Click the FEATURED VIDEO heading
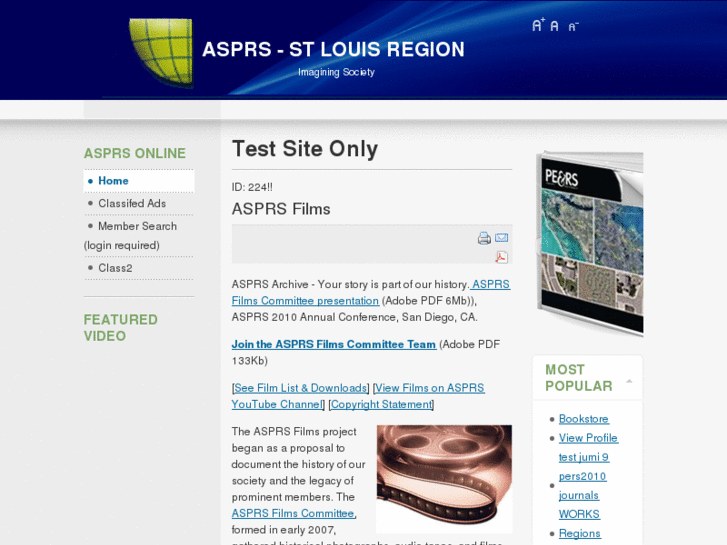Image resolution: width=727 pixels, height=545 pixels. (x=121, y=328)
